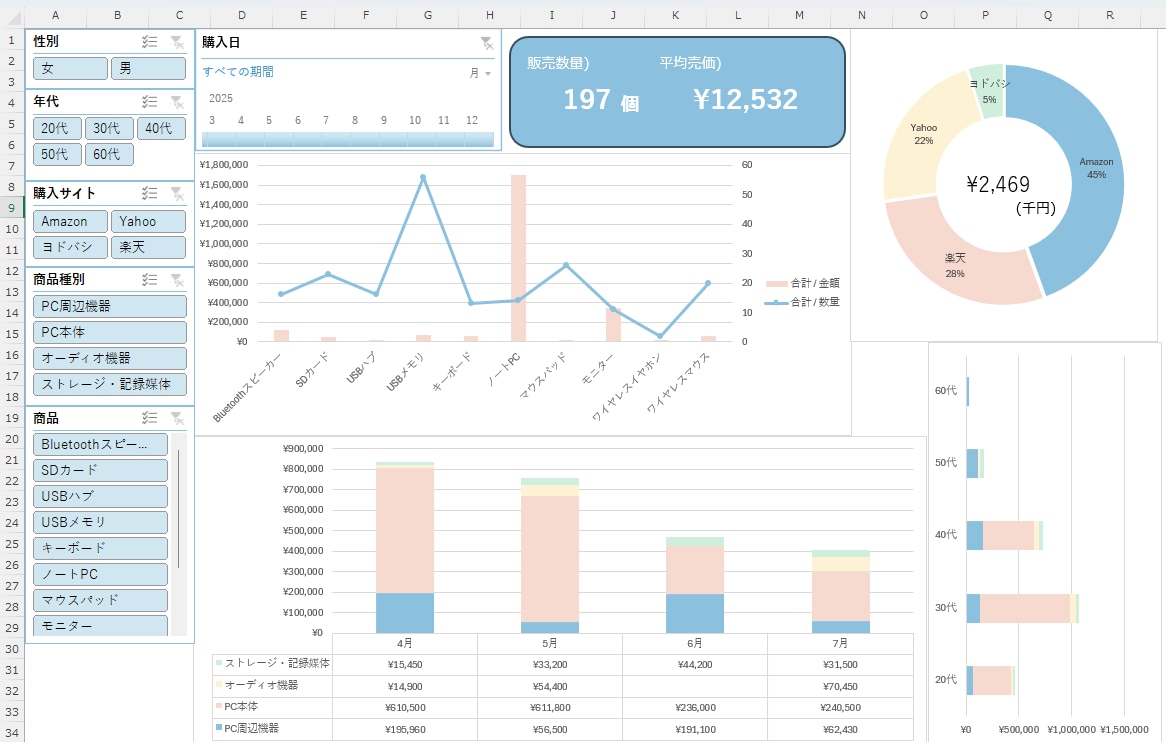Image resolution: width=1166 pixels, height=742 pixels.
Task: Click the 合計 / 金額 legend entry
Action: point(803,283)
